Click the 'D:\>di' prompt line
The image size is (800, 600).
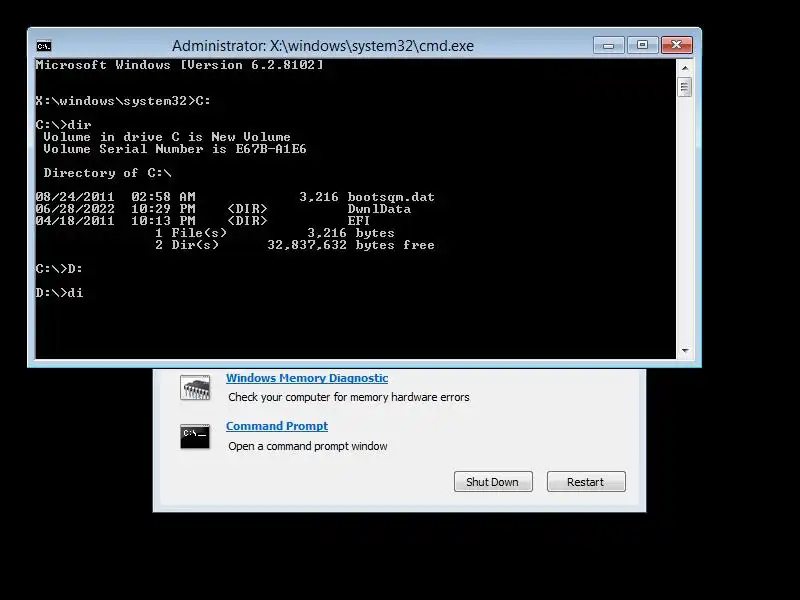(x=59, y=293)
